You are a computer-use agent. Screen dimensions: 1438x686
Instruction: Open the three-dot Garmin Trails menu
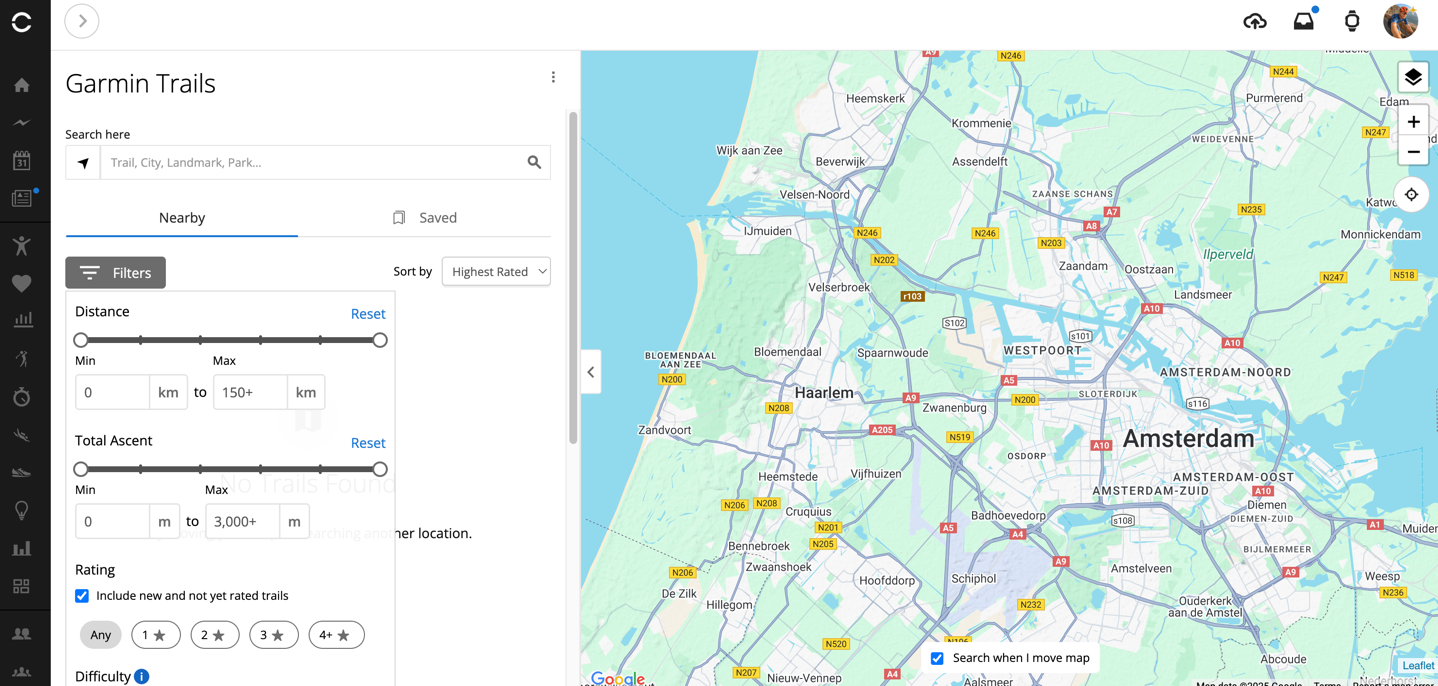point(553,77)
